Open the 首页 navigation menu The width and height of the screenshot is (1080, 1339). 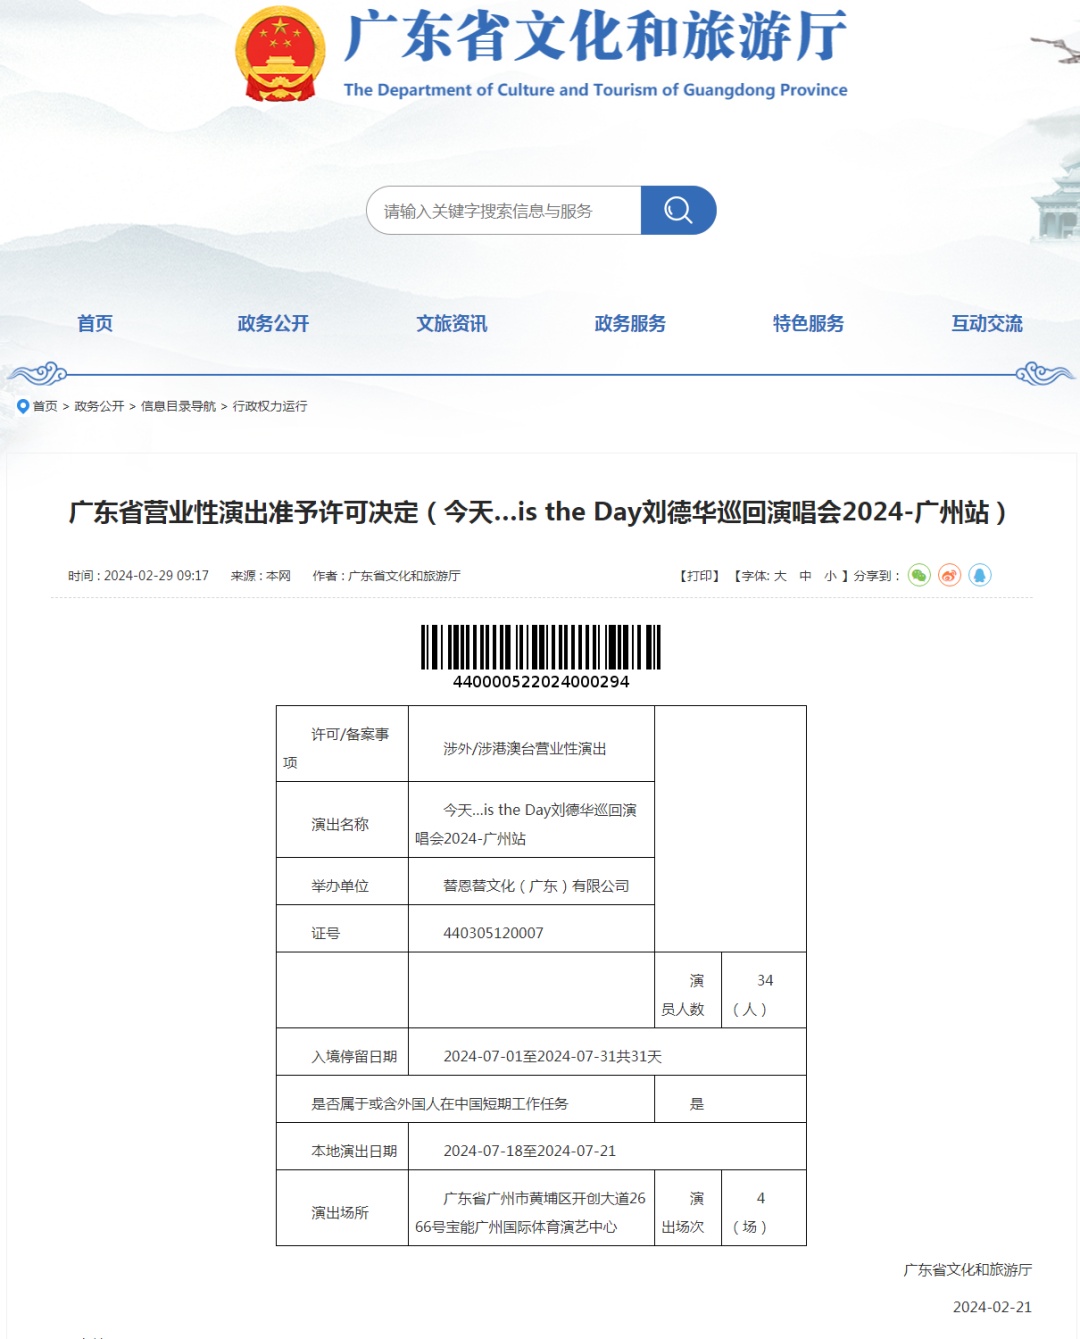pyautogui.click(x=95, y=323)
